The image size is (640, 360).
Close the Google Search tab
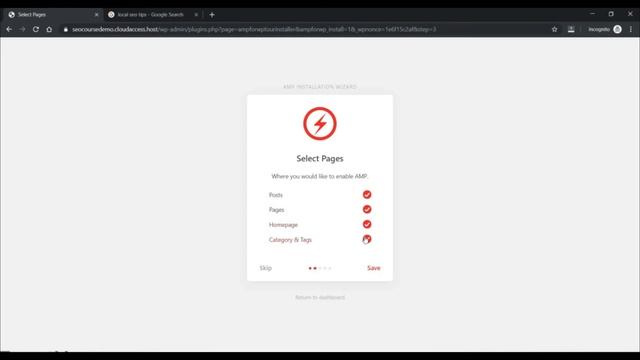coord(196,15)
